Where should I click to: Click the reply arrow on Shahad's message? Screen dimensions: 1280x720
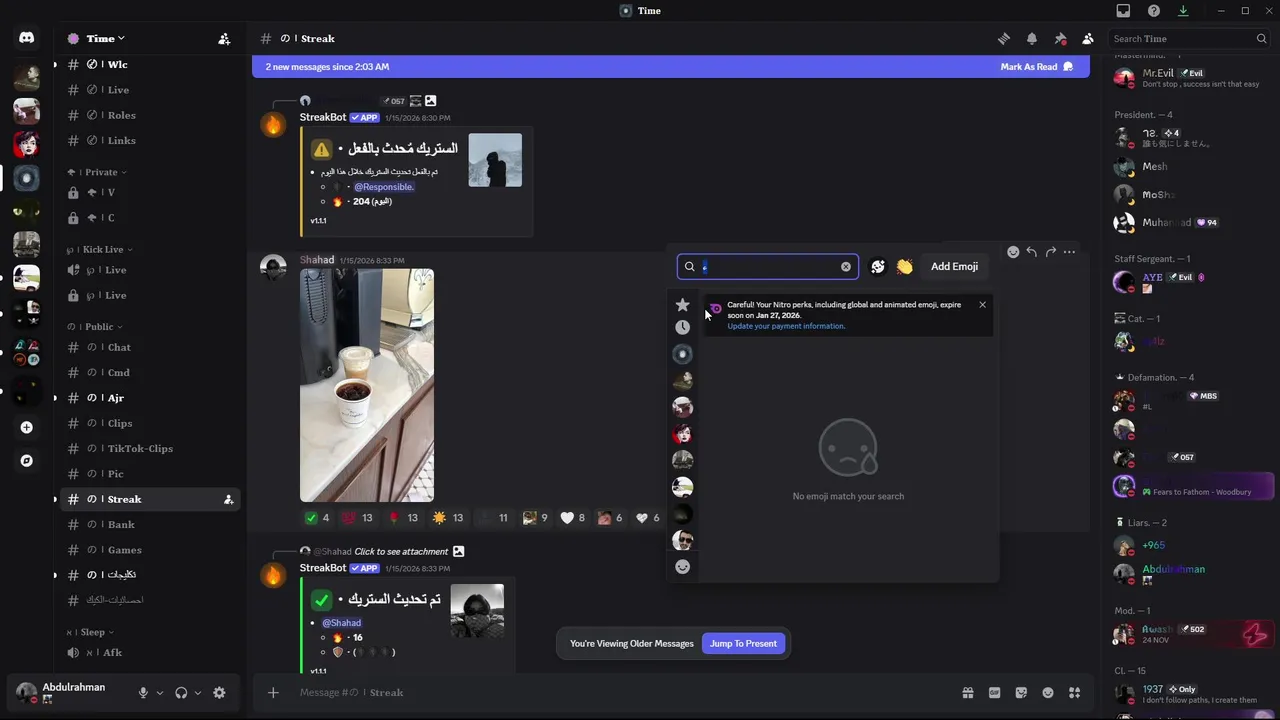pos(1031,252)
